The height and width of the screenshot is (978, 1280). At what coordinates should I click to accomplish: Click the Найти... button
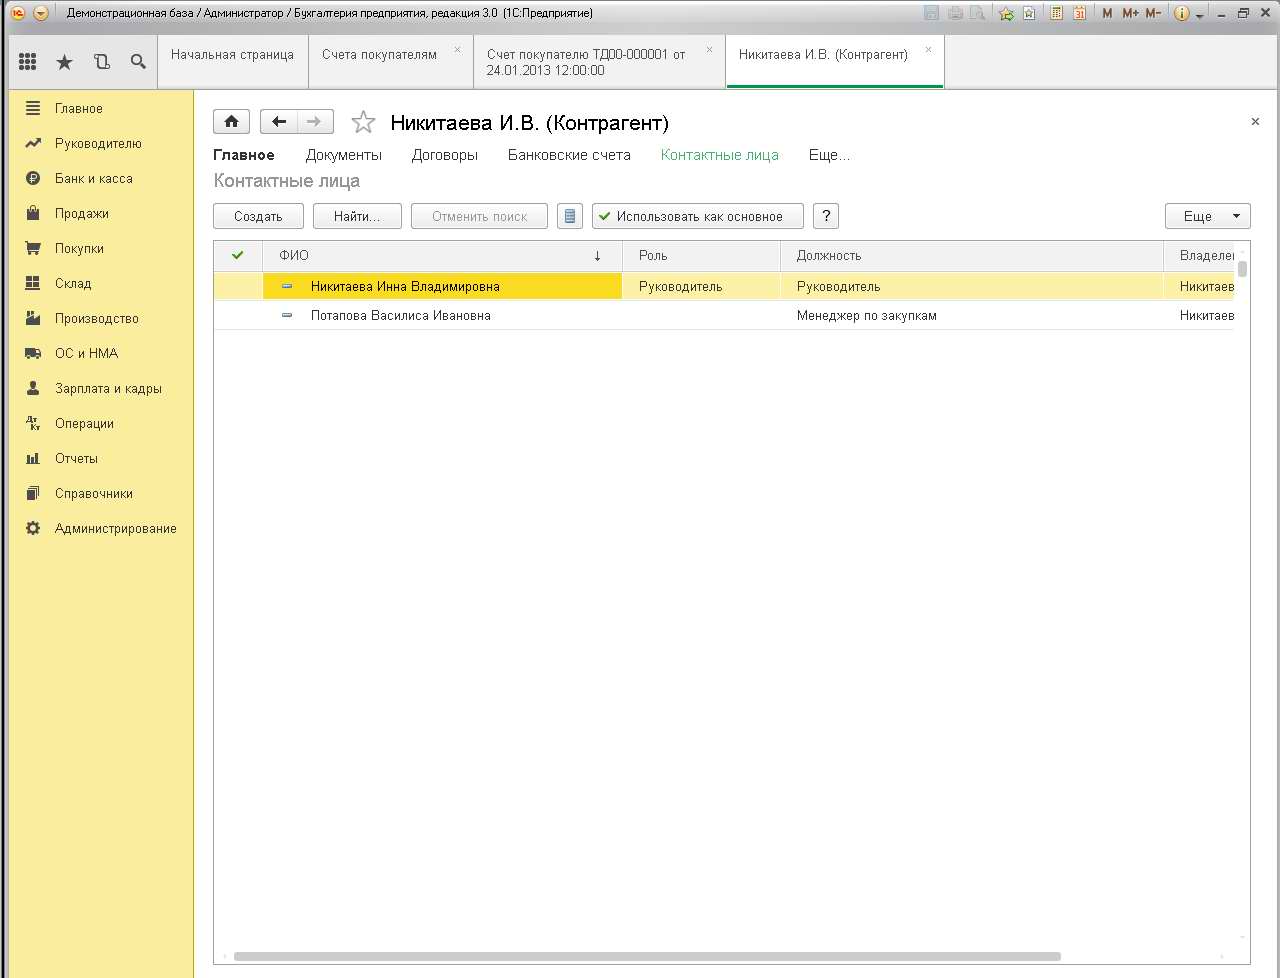point(357,216)
